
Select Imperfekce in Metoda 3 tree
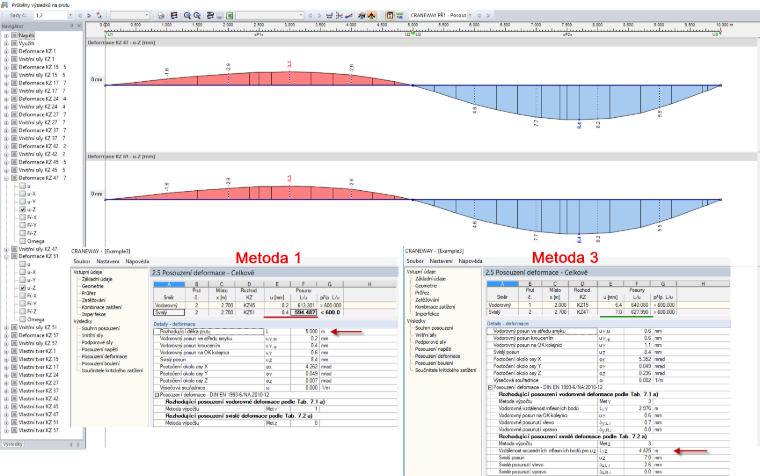point(427,314)
